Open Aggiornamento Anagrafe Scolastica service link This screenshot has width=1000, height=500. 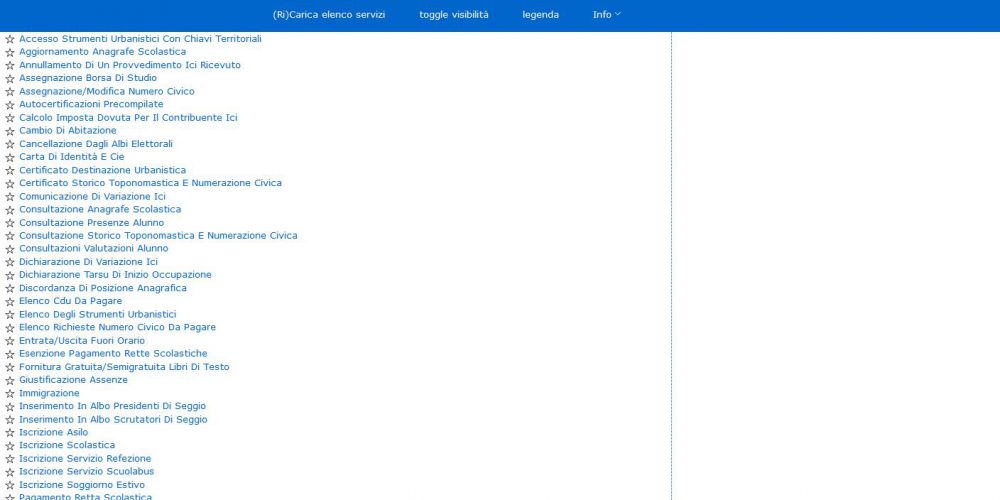[x=103, y=52]
